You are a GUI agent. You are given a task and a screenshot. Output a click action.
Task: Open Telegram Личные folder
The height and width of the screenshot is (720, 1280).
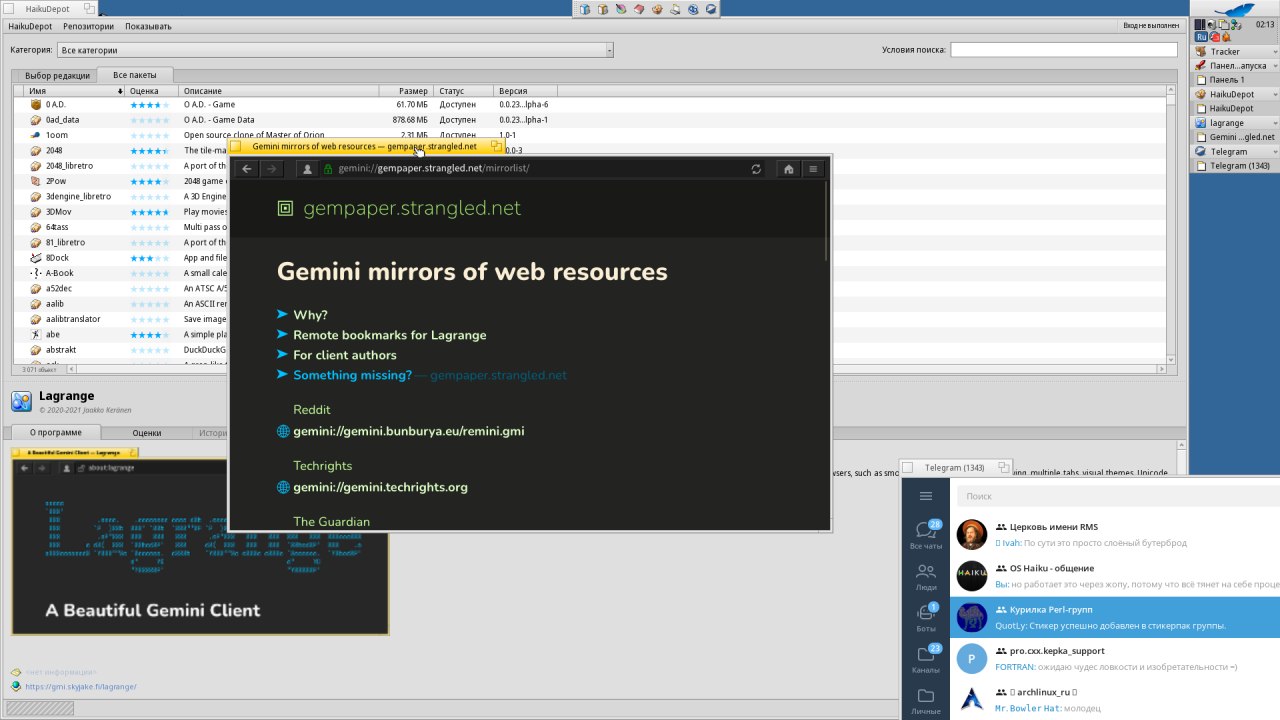coord(926,700)
